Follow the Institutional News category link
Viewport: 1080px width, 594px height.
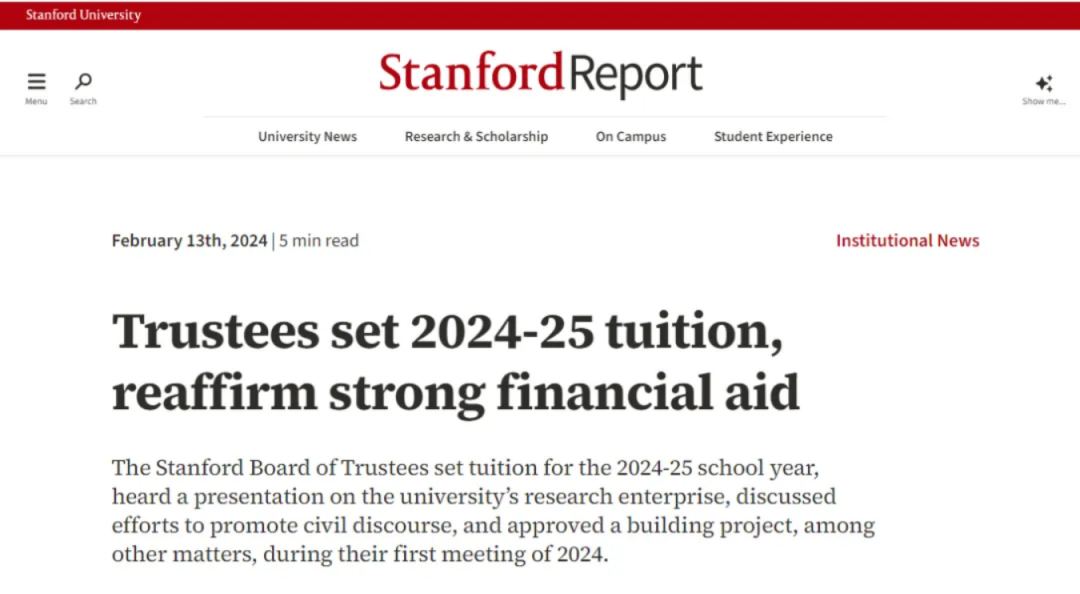pos(907,241)
